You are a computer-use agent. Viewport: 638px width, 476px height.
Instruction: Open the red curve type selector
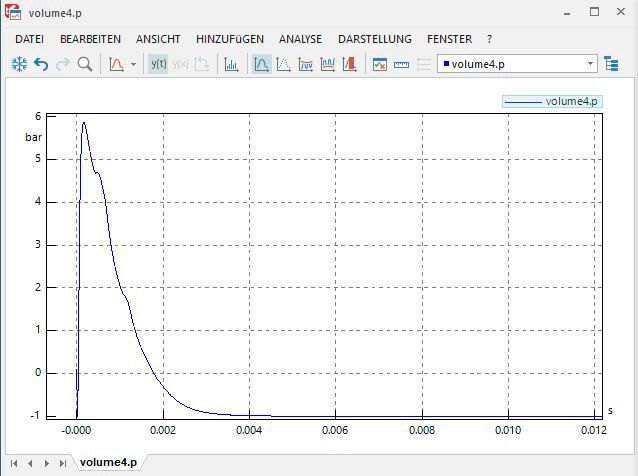pyautogui.click(x=116, y=64)
